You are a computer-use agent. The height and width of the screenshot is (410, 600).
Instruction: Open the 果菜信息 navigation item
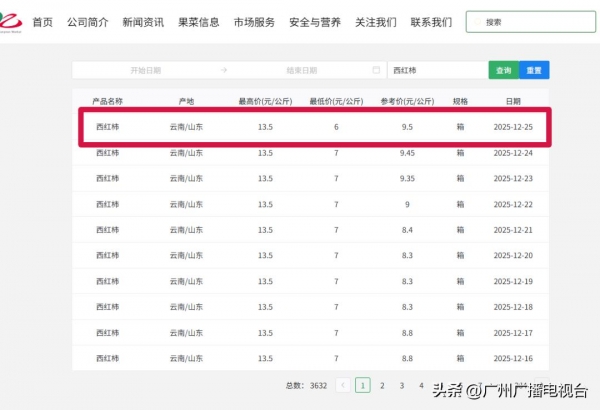(x=199, y=21)
